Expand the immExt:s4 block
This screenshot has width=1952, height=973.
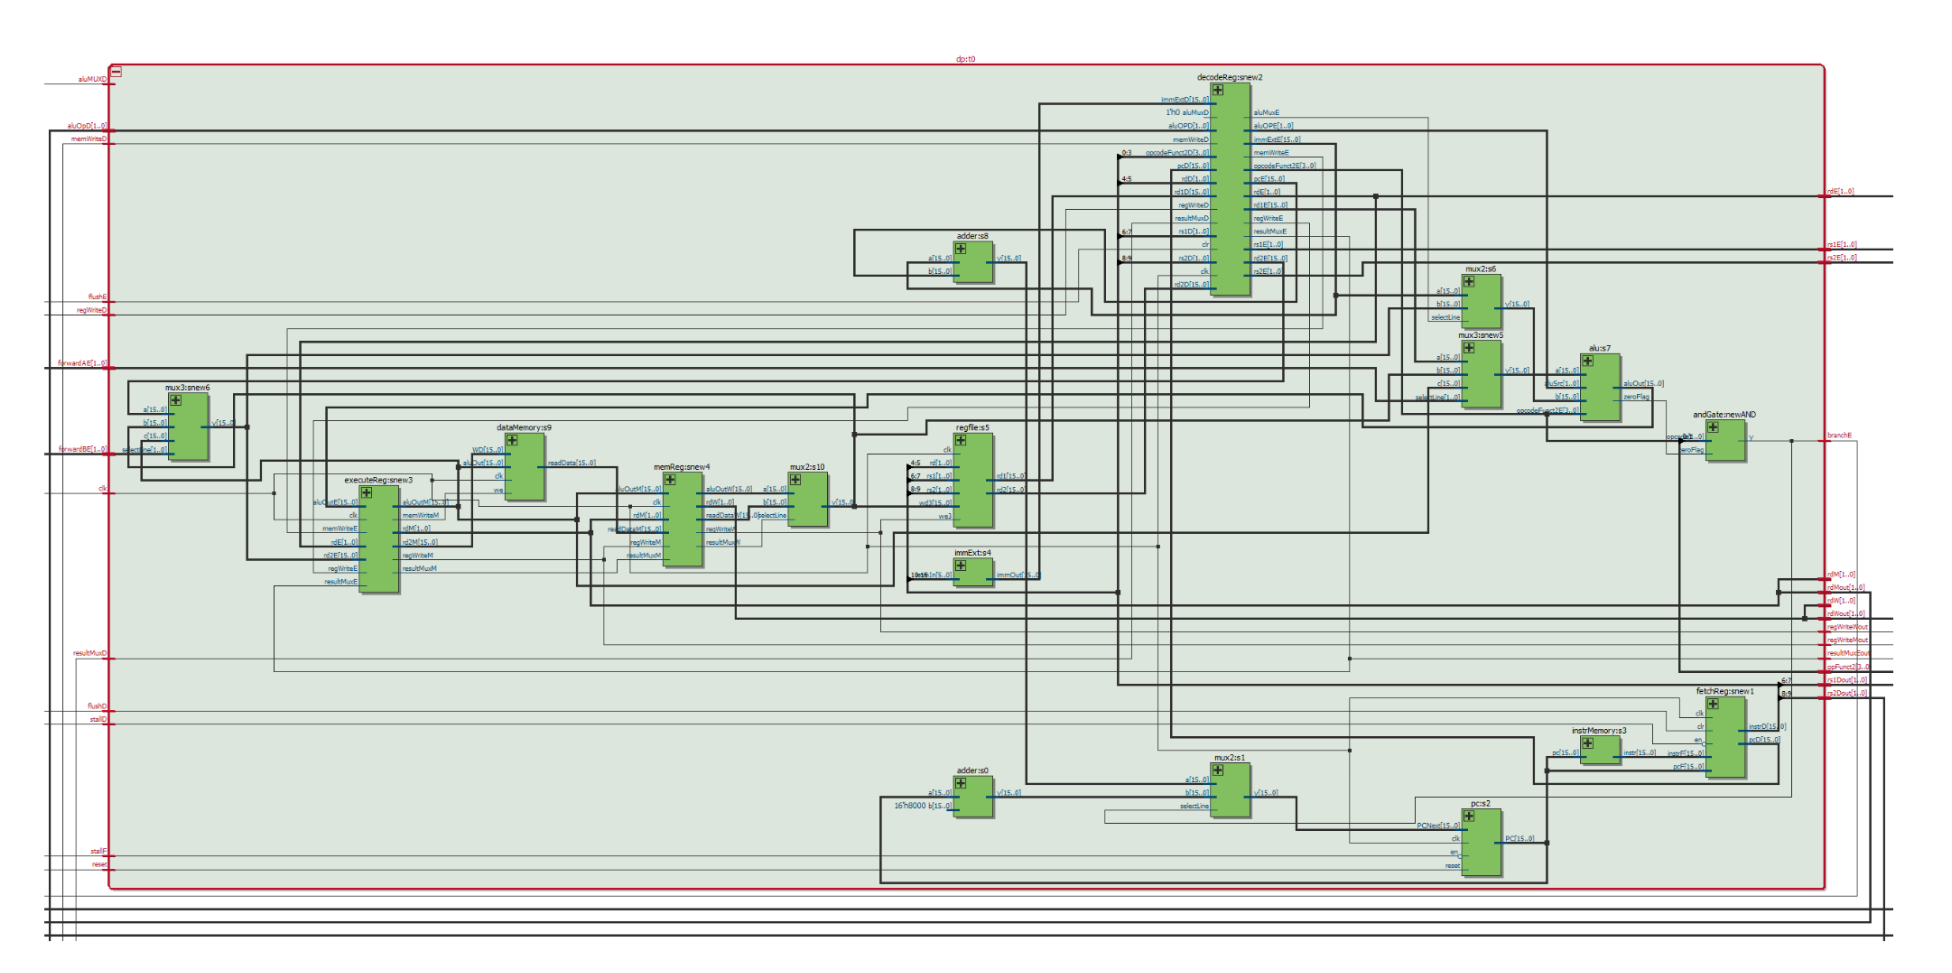961,566
